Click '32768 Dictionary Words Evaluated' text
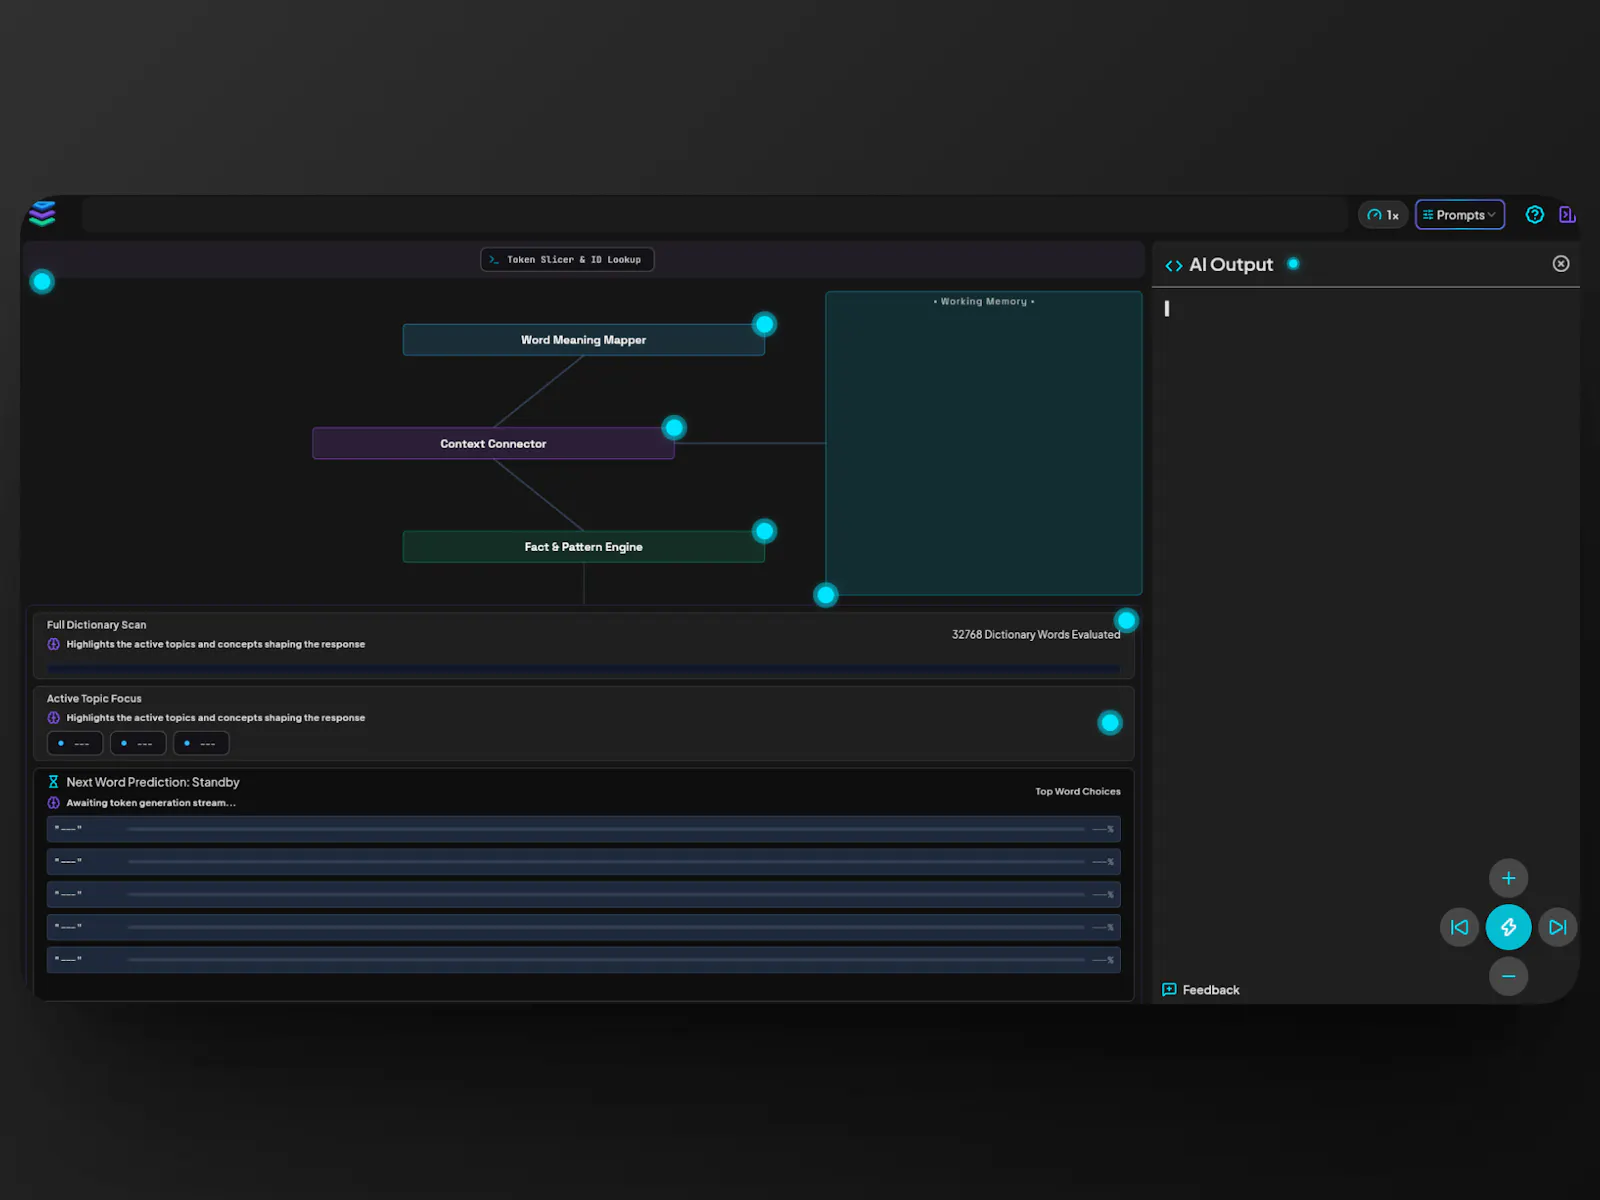The image size is (1600, 1200). pyautogui.click(x=1036, y=635)
